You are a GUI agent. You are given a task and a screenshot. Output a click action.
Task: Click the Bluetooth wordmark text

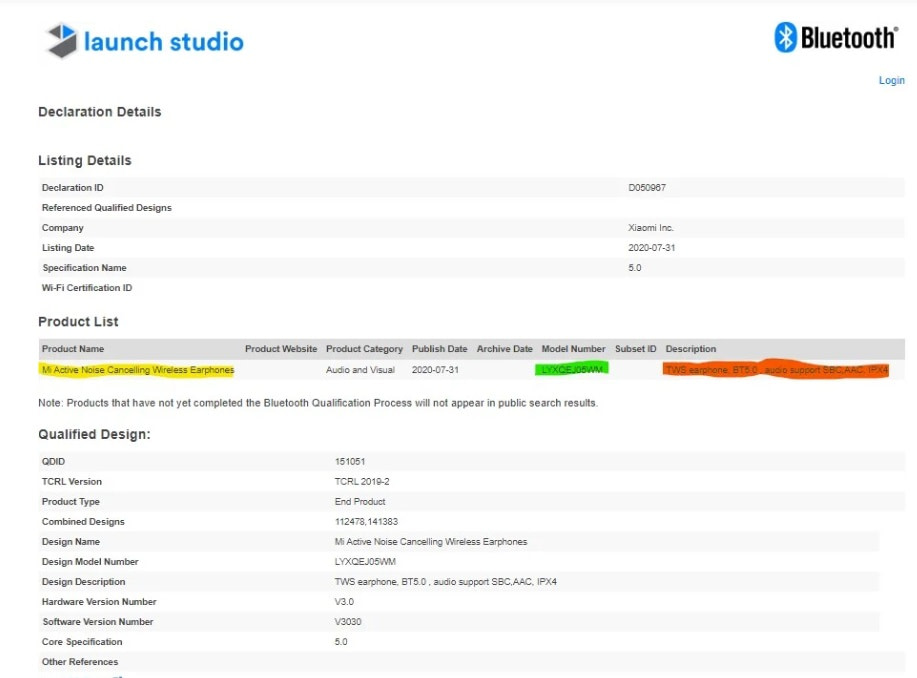[x=849, y=38]
